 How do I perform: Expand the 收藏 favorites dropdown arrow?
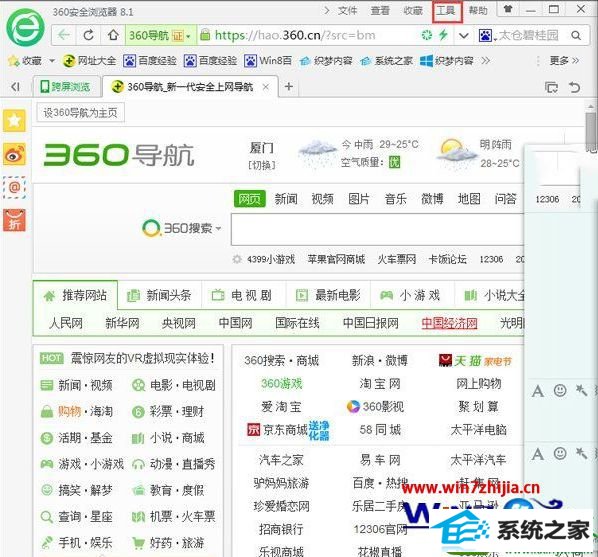click(52, 61)
